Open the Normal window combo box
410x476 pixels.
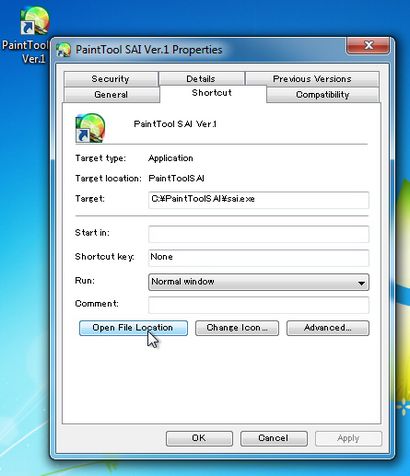coord(259,282)
